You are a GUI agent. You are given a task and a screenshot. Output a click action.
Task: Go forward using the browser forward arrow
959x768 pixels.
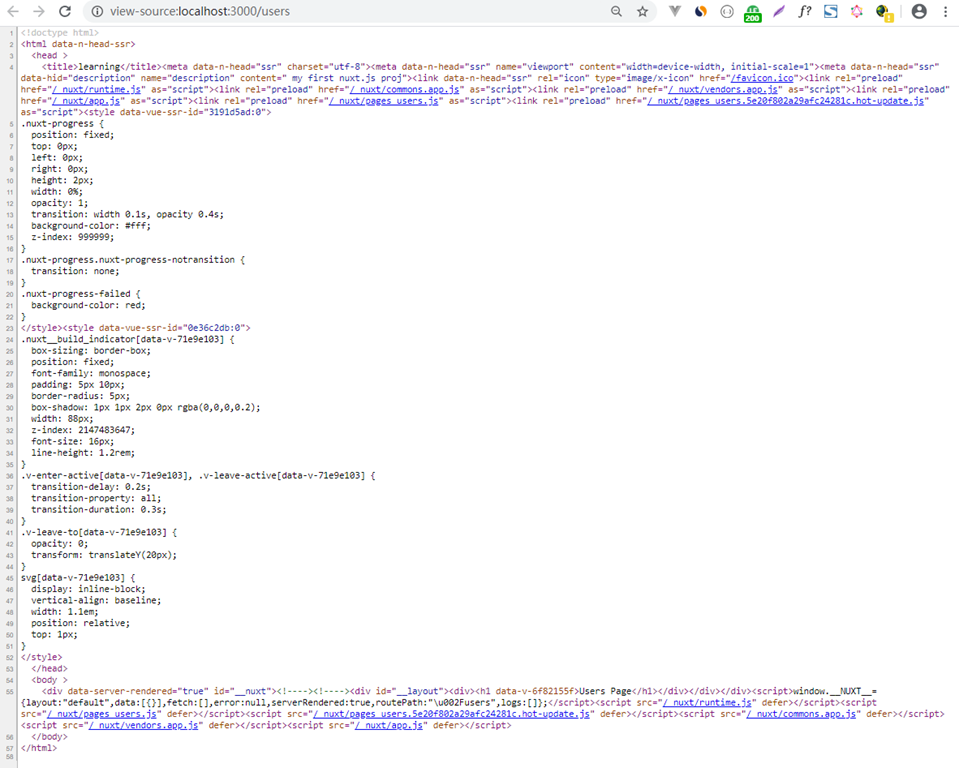39,11
